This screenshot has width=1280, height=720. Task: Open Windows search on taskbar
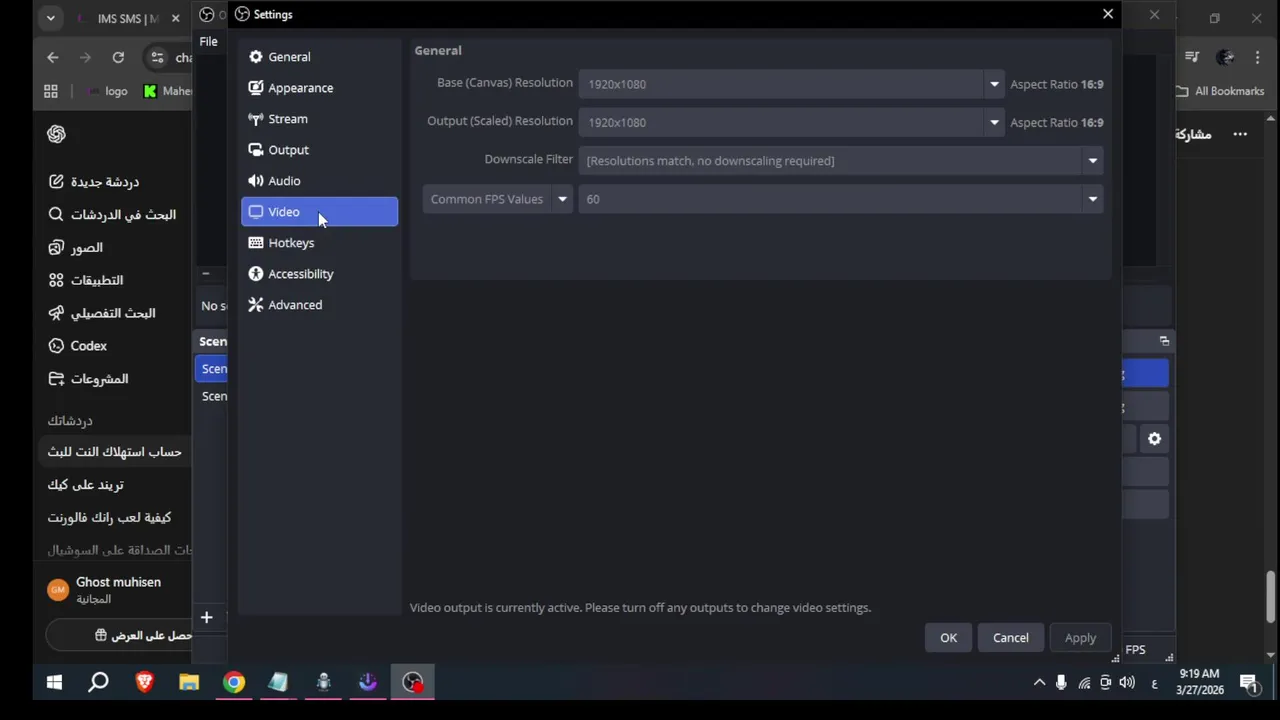tap(99, 682)
